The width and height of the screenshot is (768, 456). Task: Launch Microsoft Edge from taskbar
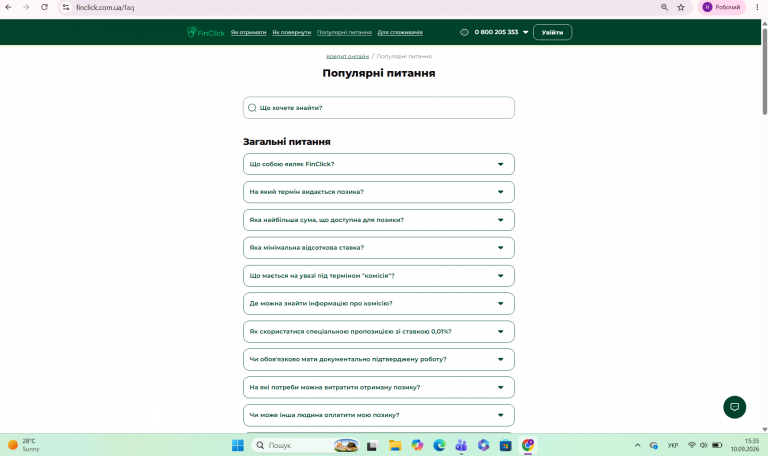(439, 445)
